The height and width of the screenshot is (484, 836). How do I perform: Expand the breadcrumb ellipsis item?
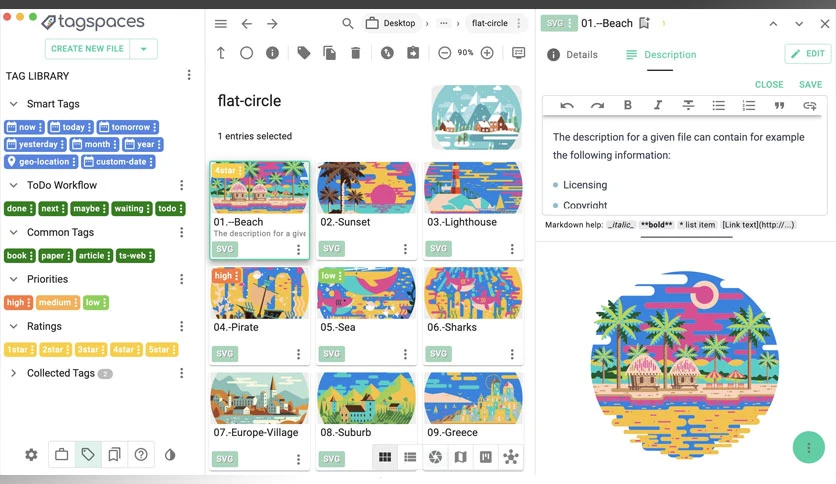(444, 23)
